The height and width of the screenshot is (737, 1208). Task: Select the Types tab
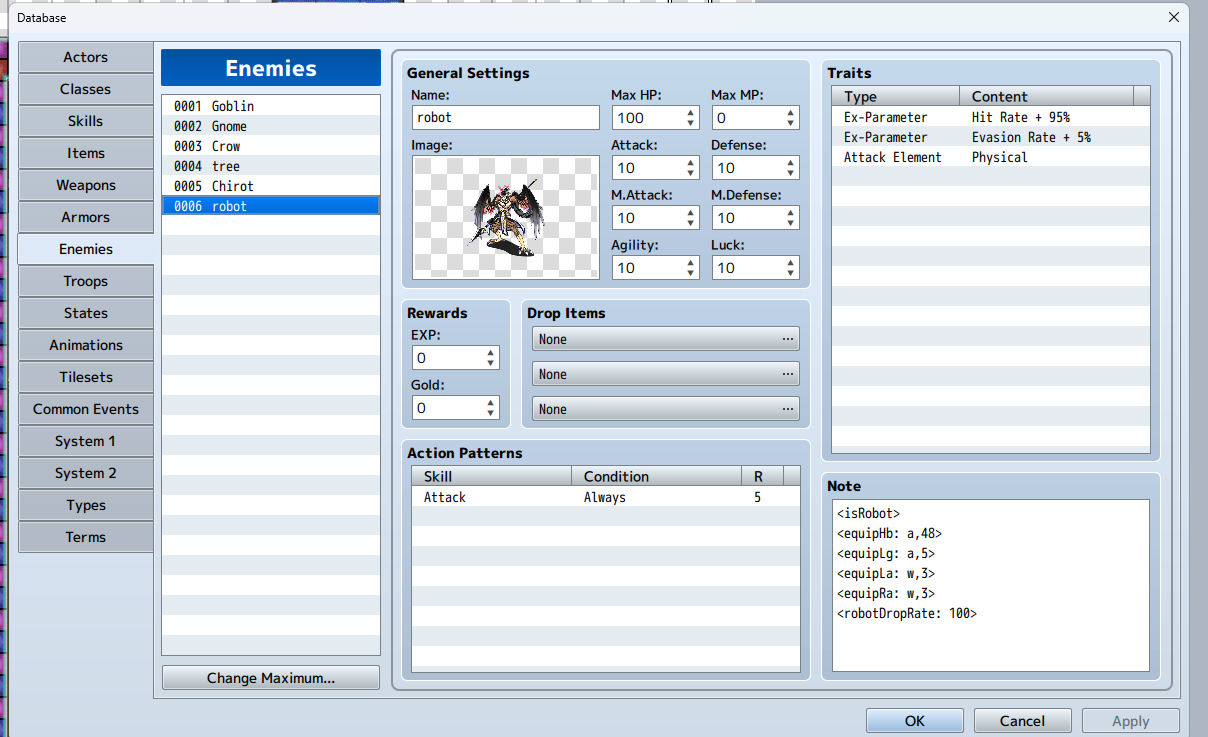[x=86, y=505]
